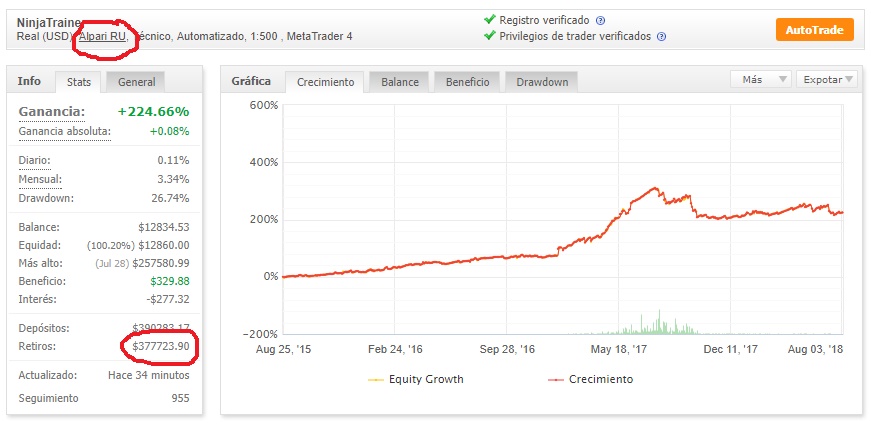
Task: Click the 26.74% drawdown value
Action: pyautogui.click(x=173, y=198)
